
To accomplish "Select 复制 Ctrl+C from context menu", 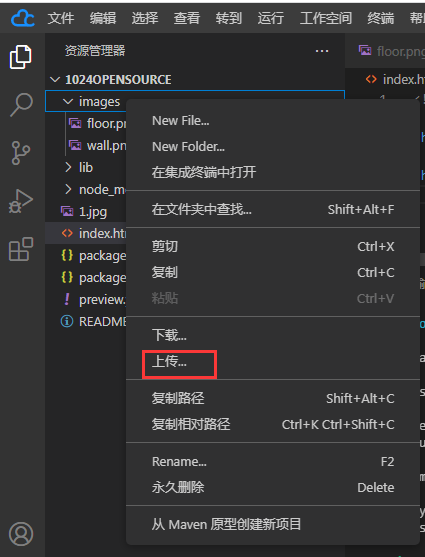I will [273, 272].
